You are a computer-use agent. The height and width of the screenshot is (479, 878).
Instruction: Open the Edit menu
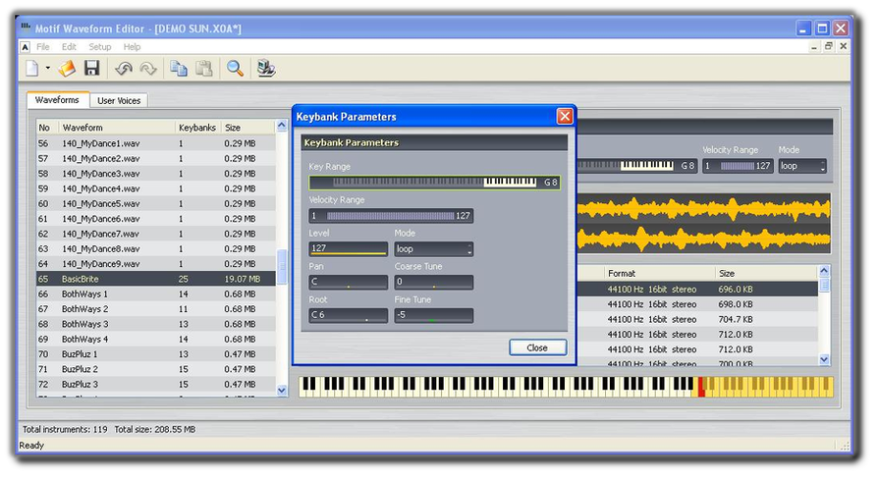coord(69,47)
